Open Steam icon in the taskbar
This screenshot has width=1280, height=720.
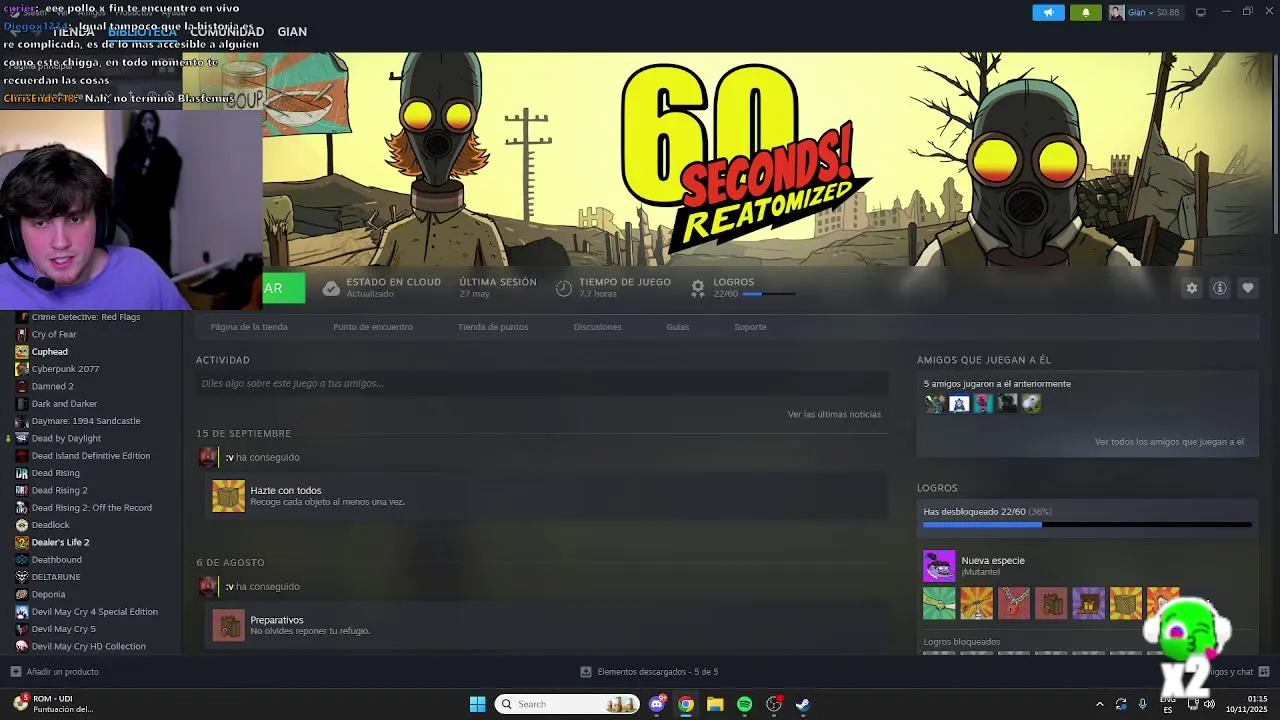[x=802, y=704]
